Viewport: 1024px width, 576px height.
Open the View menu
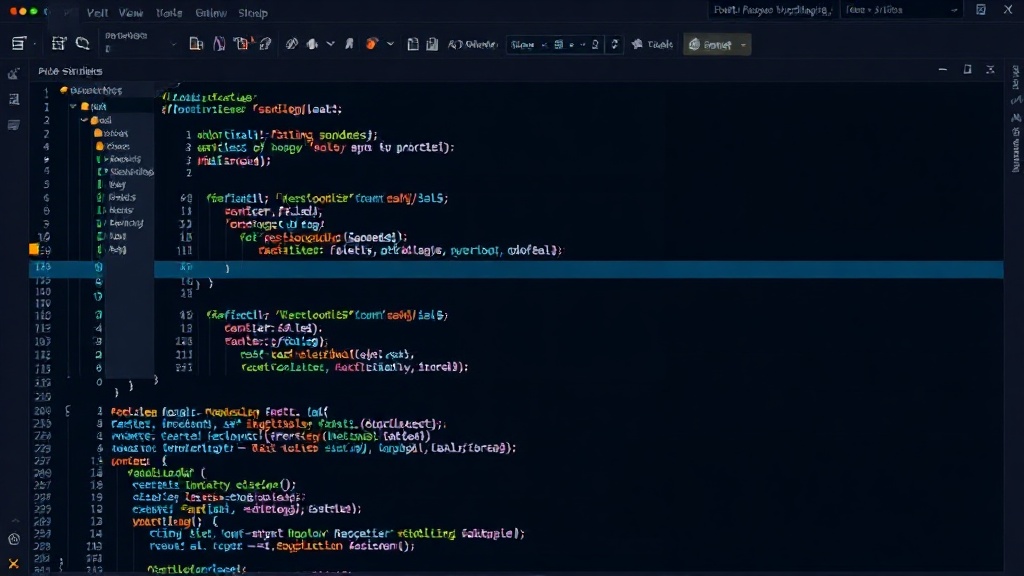131,12
